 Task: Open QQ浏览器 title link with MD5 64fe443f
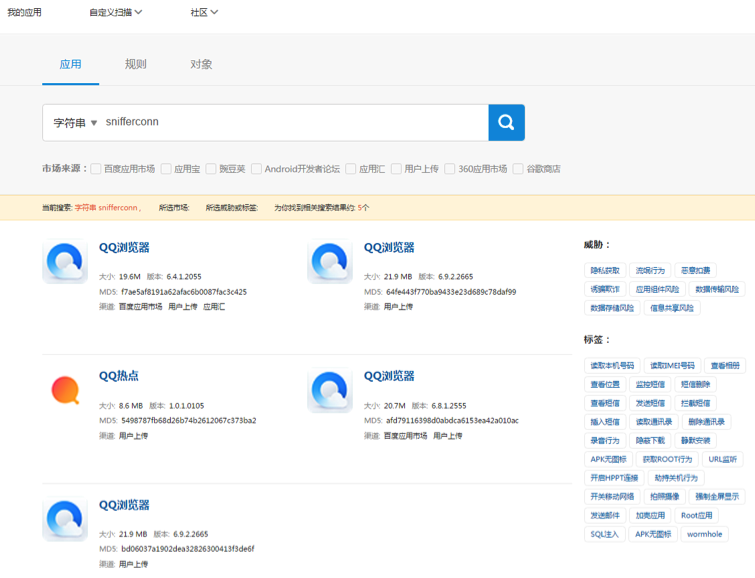(389, 248)
